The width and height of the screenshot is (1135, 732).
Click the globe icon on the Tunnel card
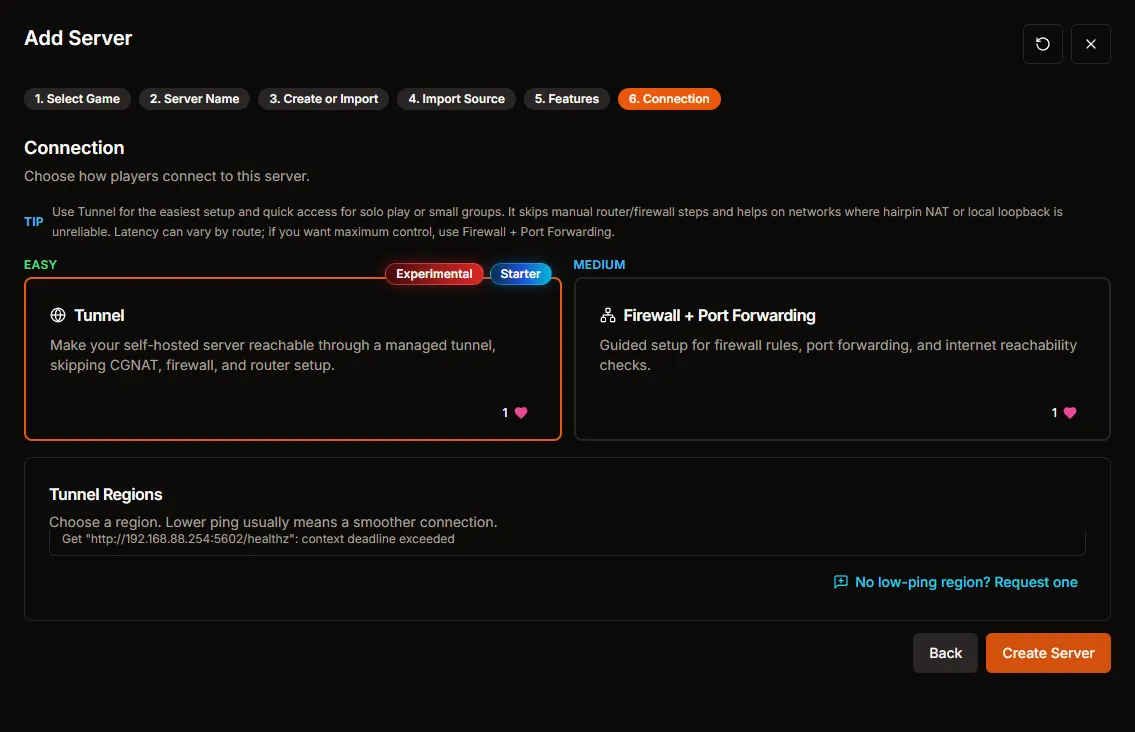[x=57, y=315]
